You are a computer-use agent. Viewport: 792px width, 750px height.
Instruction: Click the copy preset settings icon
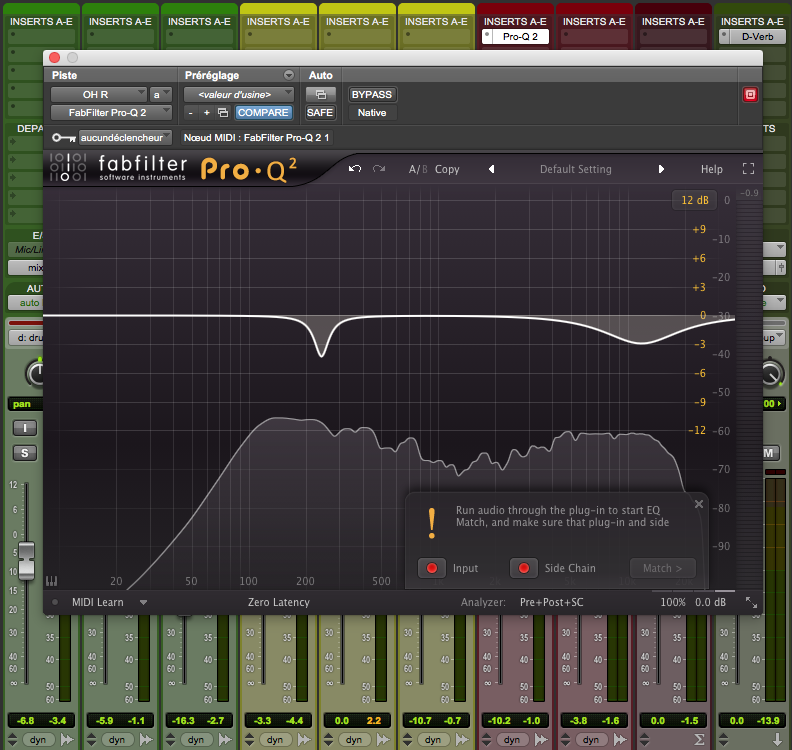pyautogui.click(x=223, y=113)
